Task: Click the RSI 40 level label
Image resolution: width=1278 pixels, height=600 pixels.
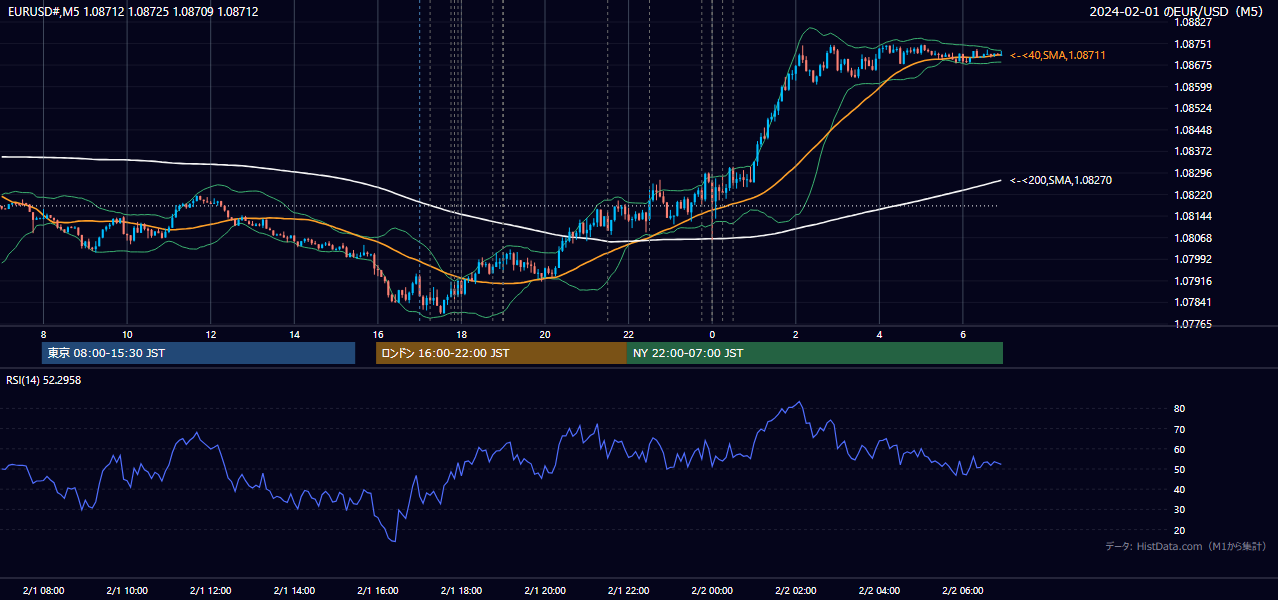Action: point(1179,489)
